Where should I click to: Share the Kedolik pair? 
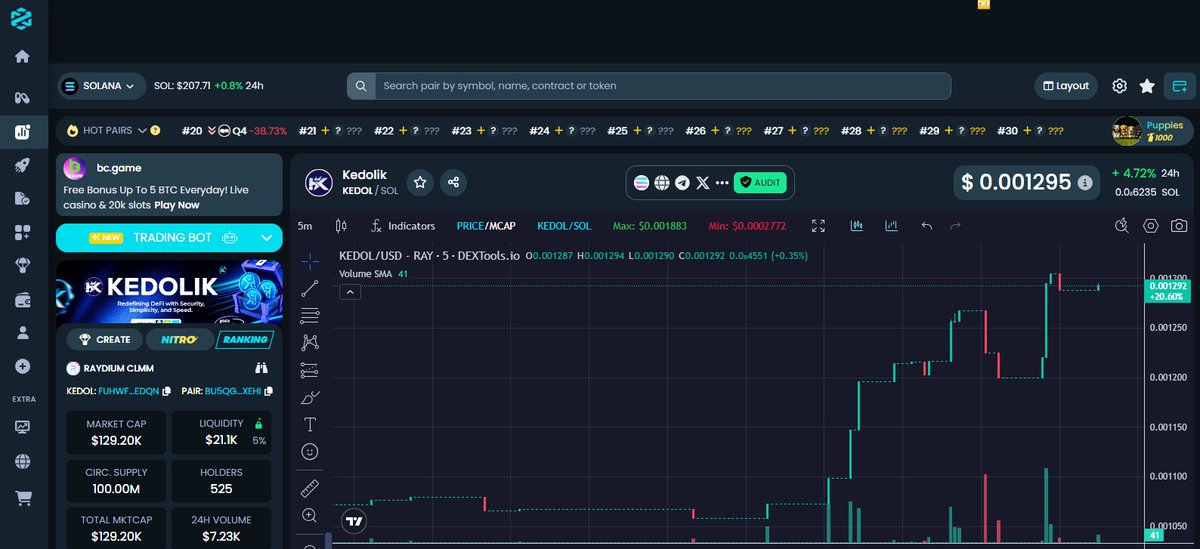tap(454, 182)
